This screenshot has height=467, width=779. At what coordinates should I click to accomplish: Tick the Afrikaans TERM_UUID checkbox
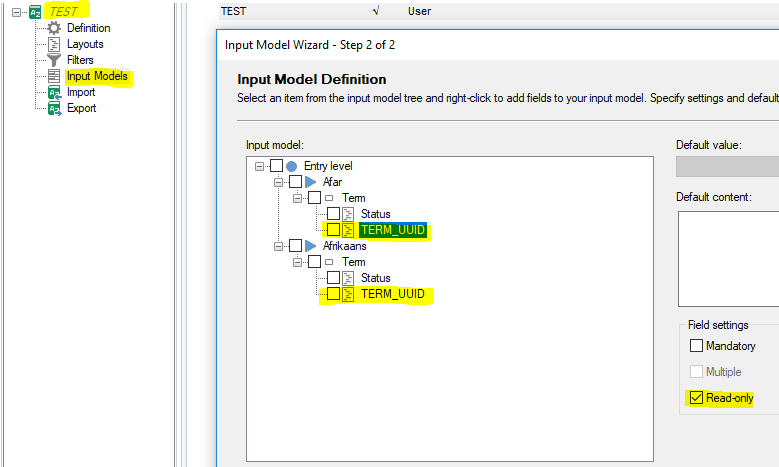pyautogui.click(x=332, y=294)
